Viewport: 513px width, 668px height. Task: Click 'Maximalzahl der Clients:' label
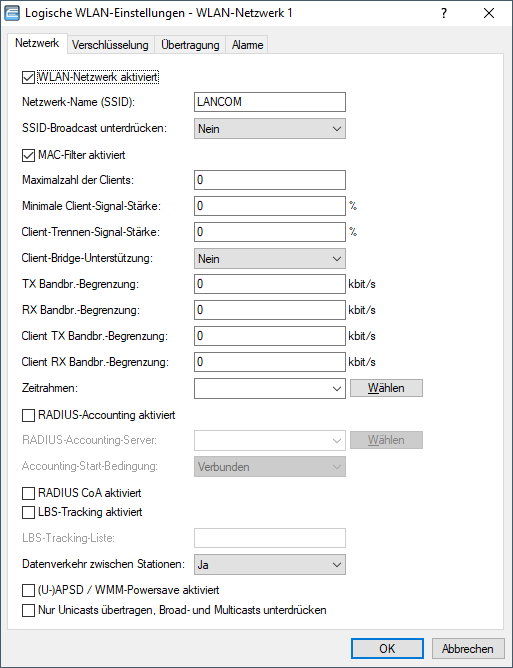tap(78, 180)
